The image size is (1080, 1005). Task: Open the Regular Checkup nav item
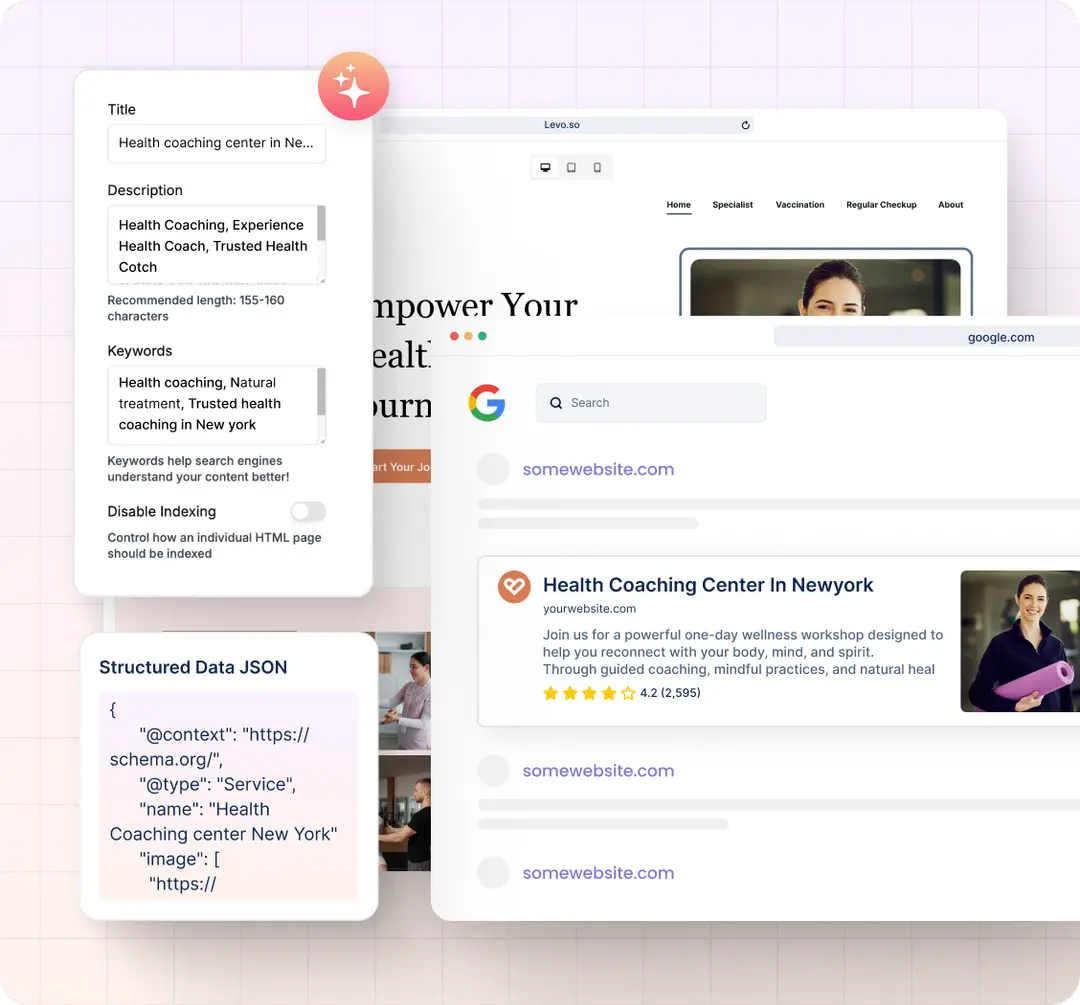click(881, 205)
